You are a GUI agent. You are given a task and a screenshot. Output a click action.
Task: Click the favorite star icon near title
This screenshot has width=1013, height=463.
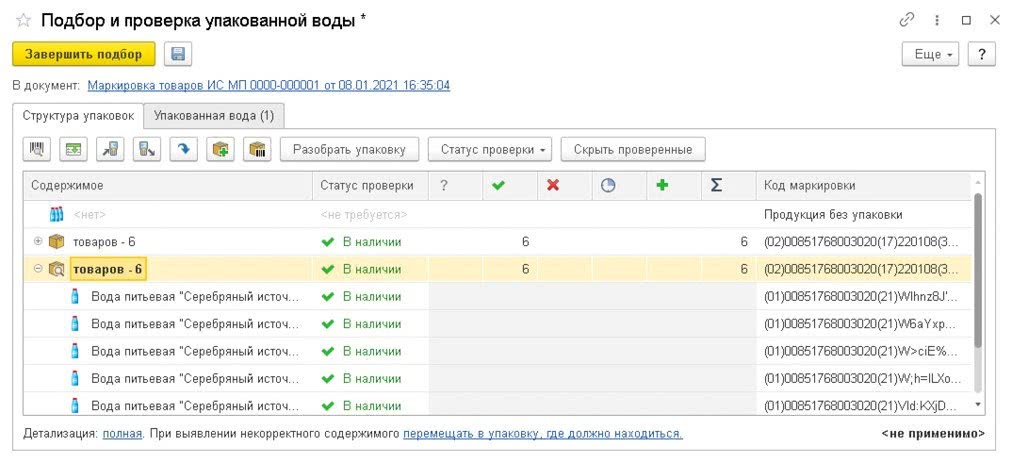pos(23,20)
